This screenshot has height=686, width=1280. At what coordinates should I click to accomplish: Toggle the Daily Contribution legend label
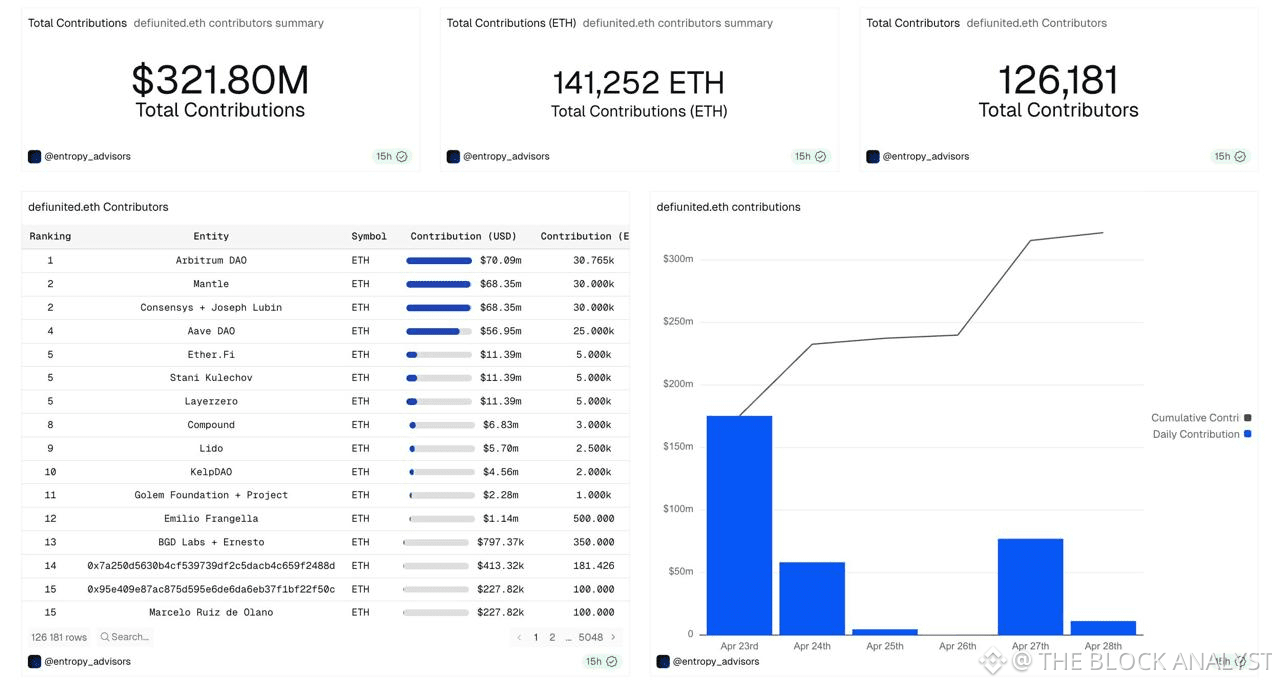1196,434
